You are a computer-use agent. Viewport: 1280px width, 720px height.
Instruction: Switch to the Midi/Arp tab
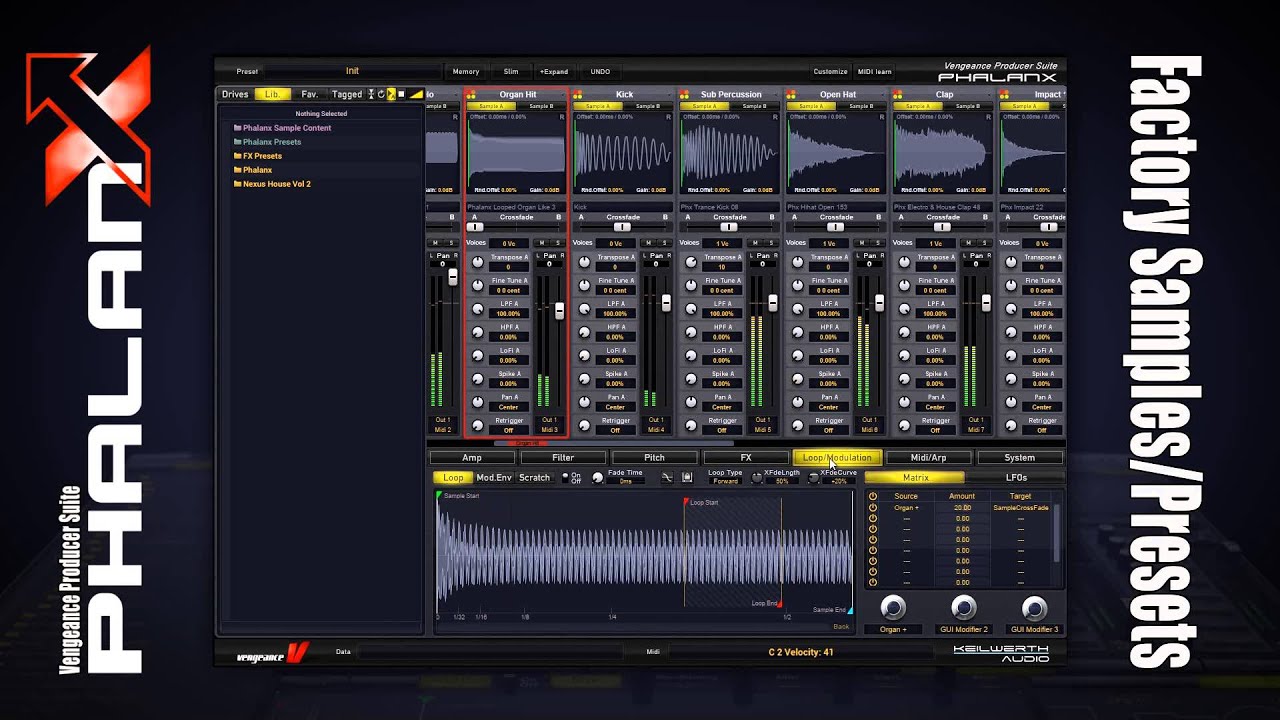pyautogui.click(x=928, y=457)
